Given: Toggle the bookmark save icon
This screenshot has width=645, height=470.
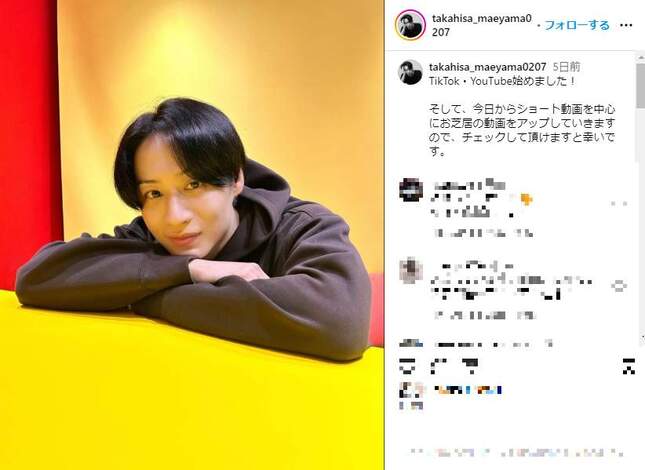Looking at the screenshot, I should pyautogui.click(x=629, y=366).
